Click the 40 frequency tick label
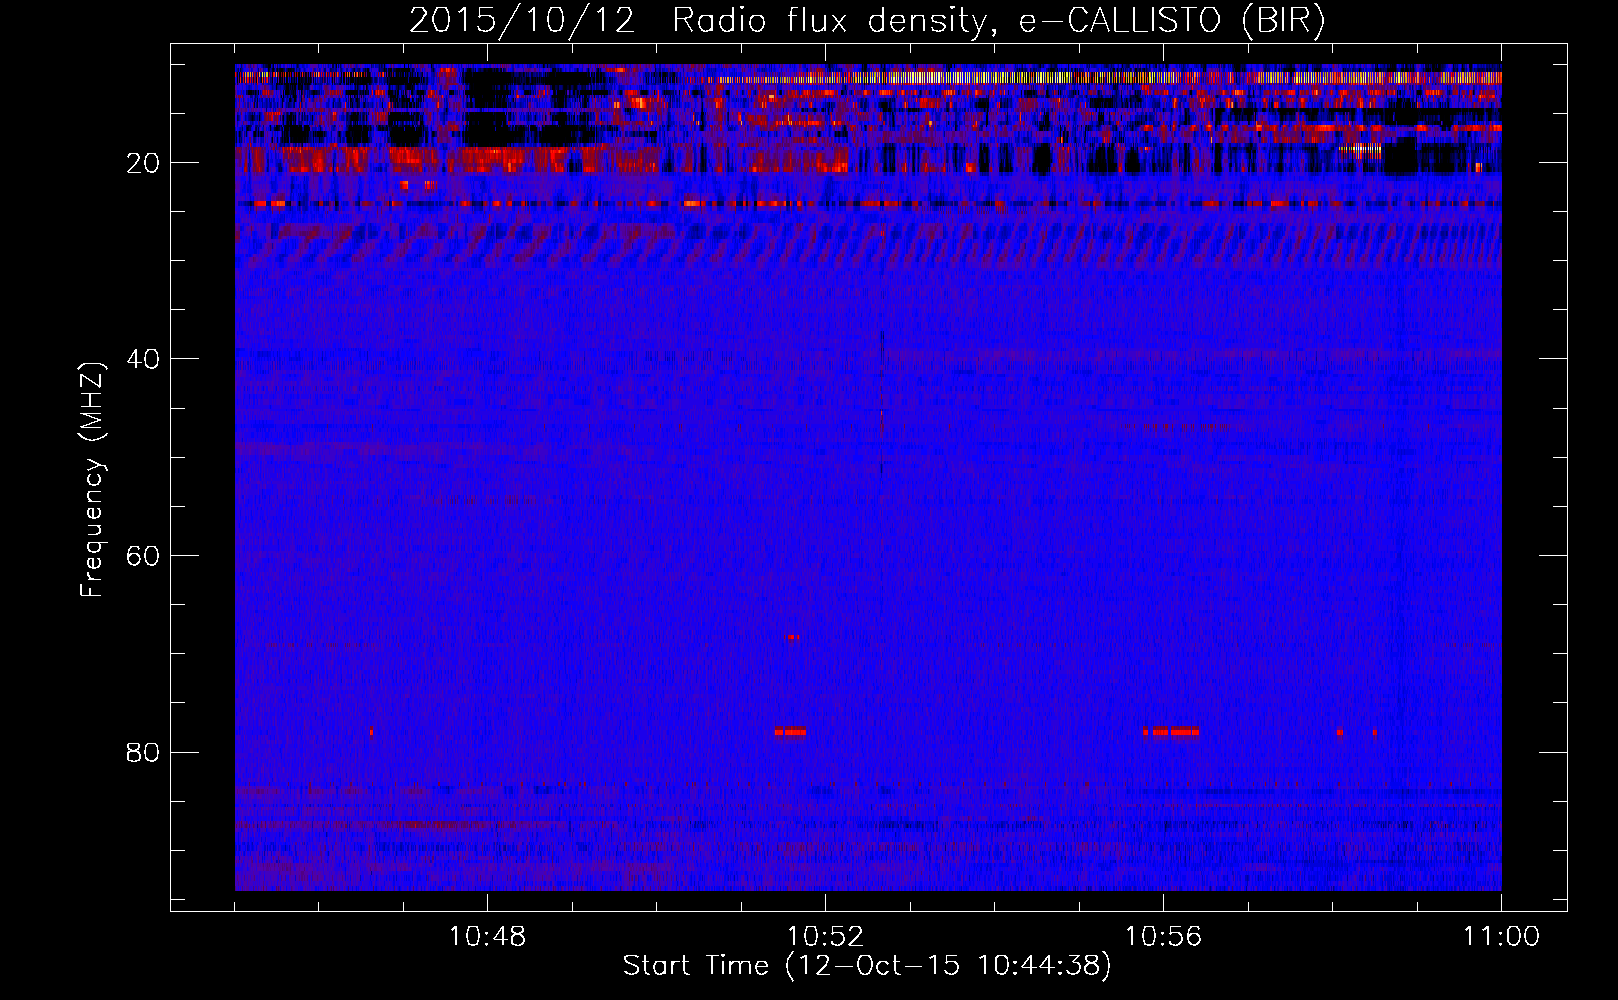This screenshot has height=1000, width=1618. pyautogui.click(x=143, y=360)
